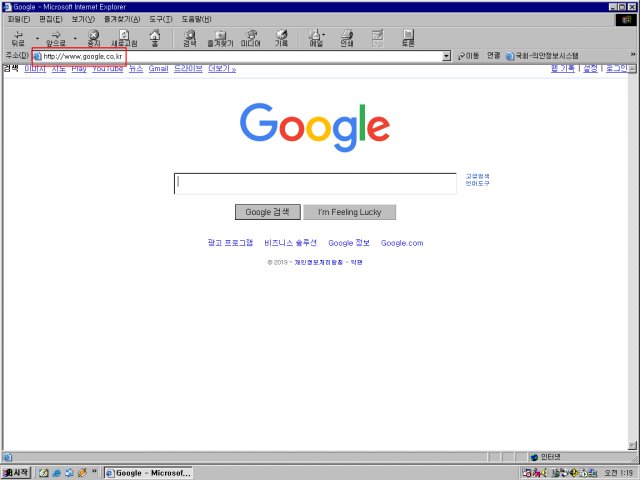640x480 pixels.
Task: Open the 즐겨찾기(A) menu
Action: pos(122,19)
